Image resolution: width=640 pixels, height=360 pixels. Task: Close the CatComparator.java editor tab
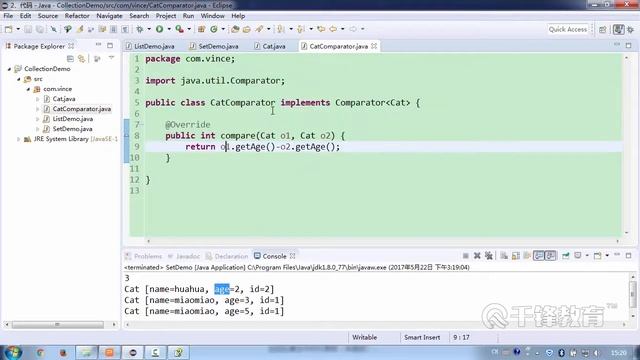click(x=374, y=46)
